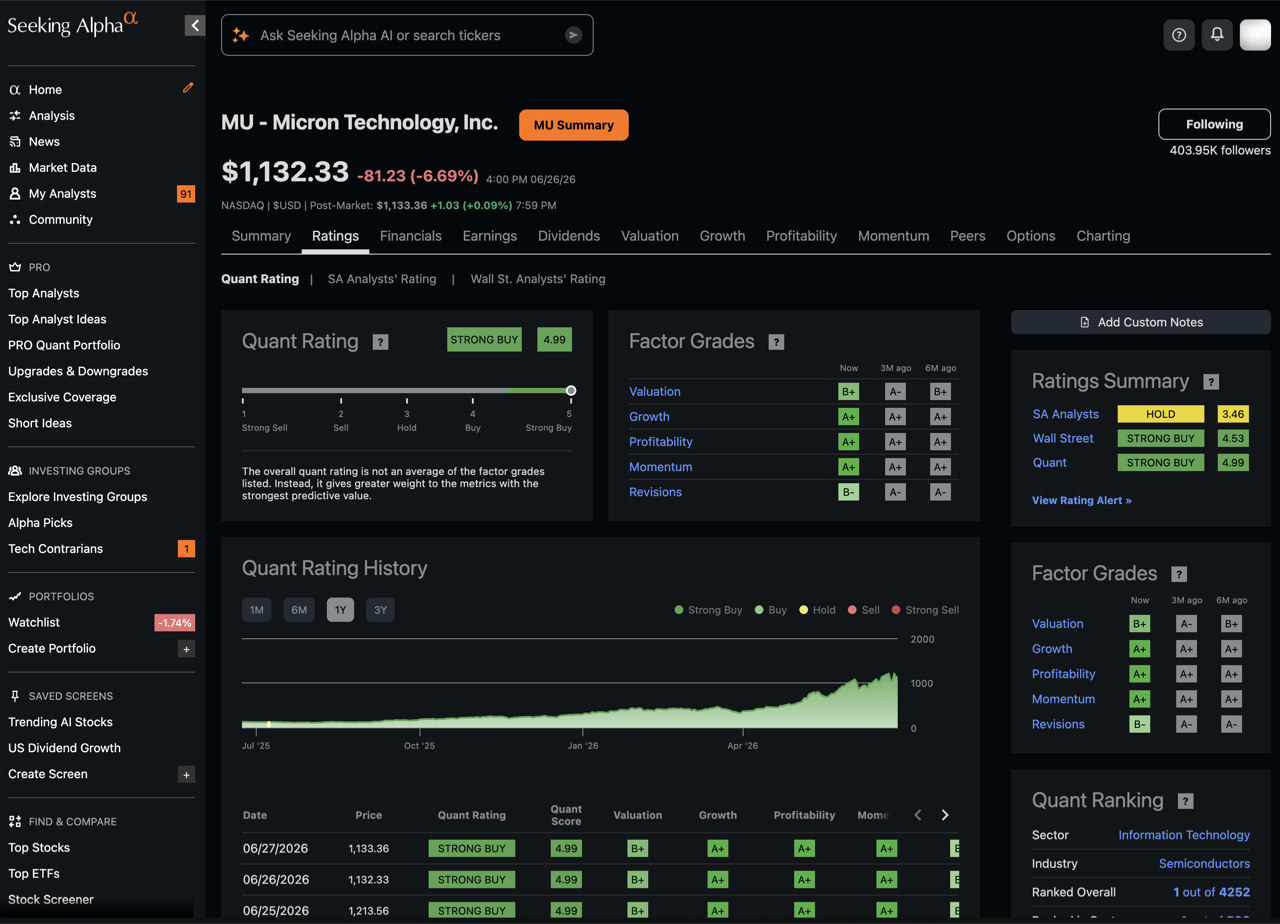This screenshot has height=924, width=1280.
Task: Switch to the Summary tab
Action: [x=261, y=236]
